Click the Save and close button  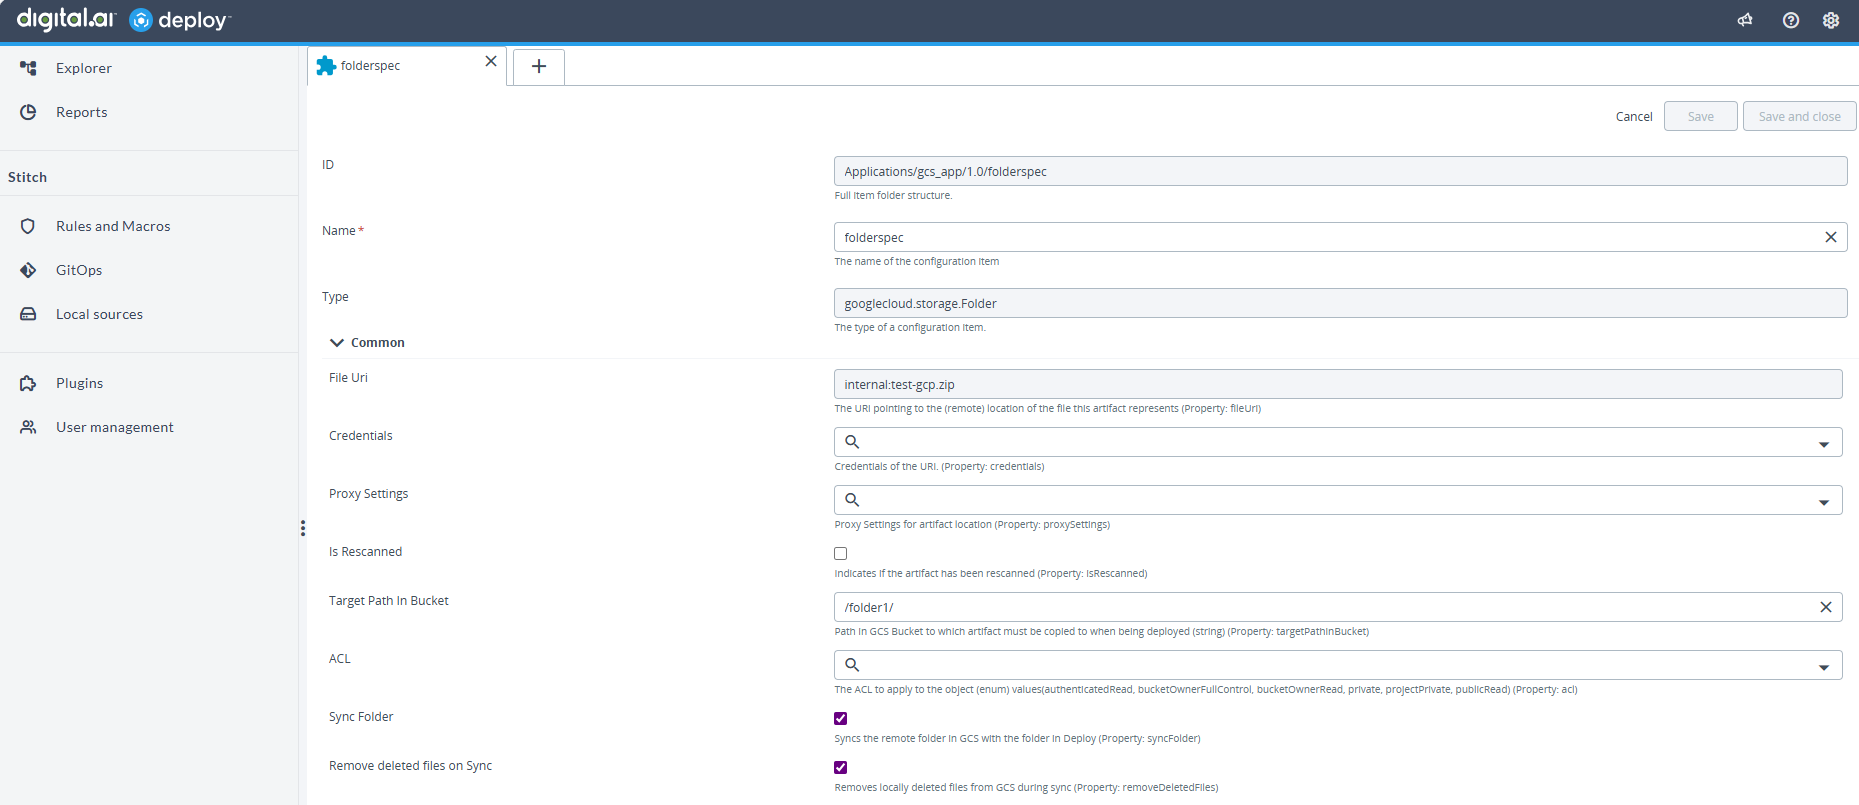point(1799,116)
